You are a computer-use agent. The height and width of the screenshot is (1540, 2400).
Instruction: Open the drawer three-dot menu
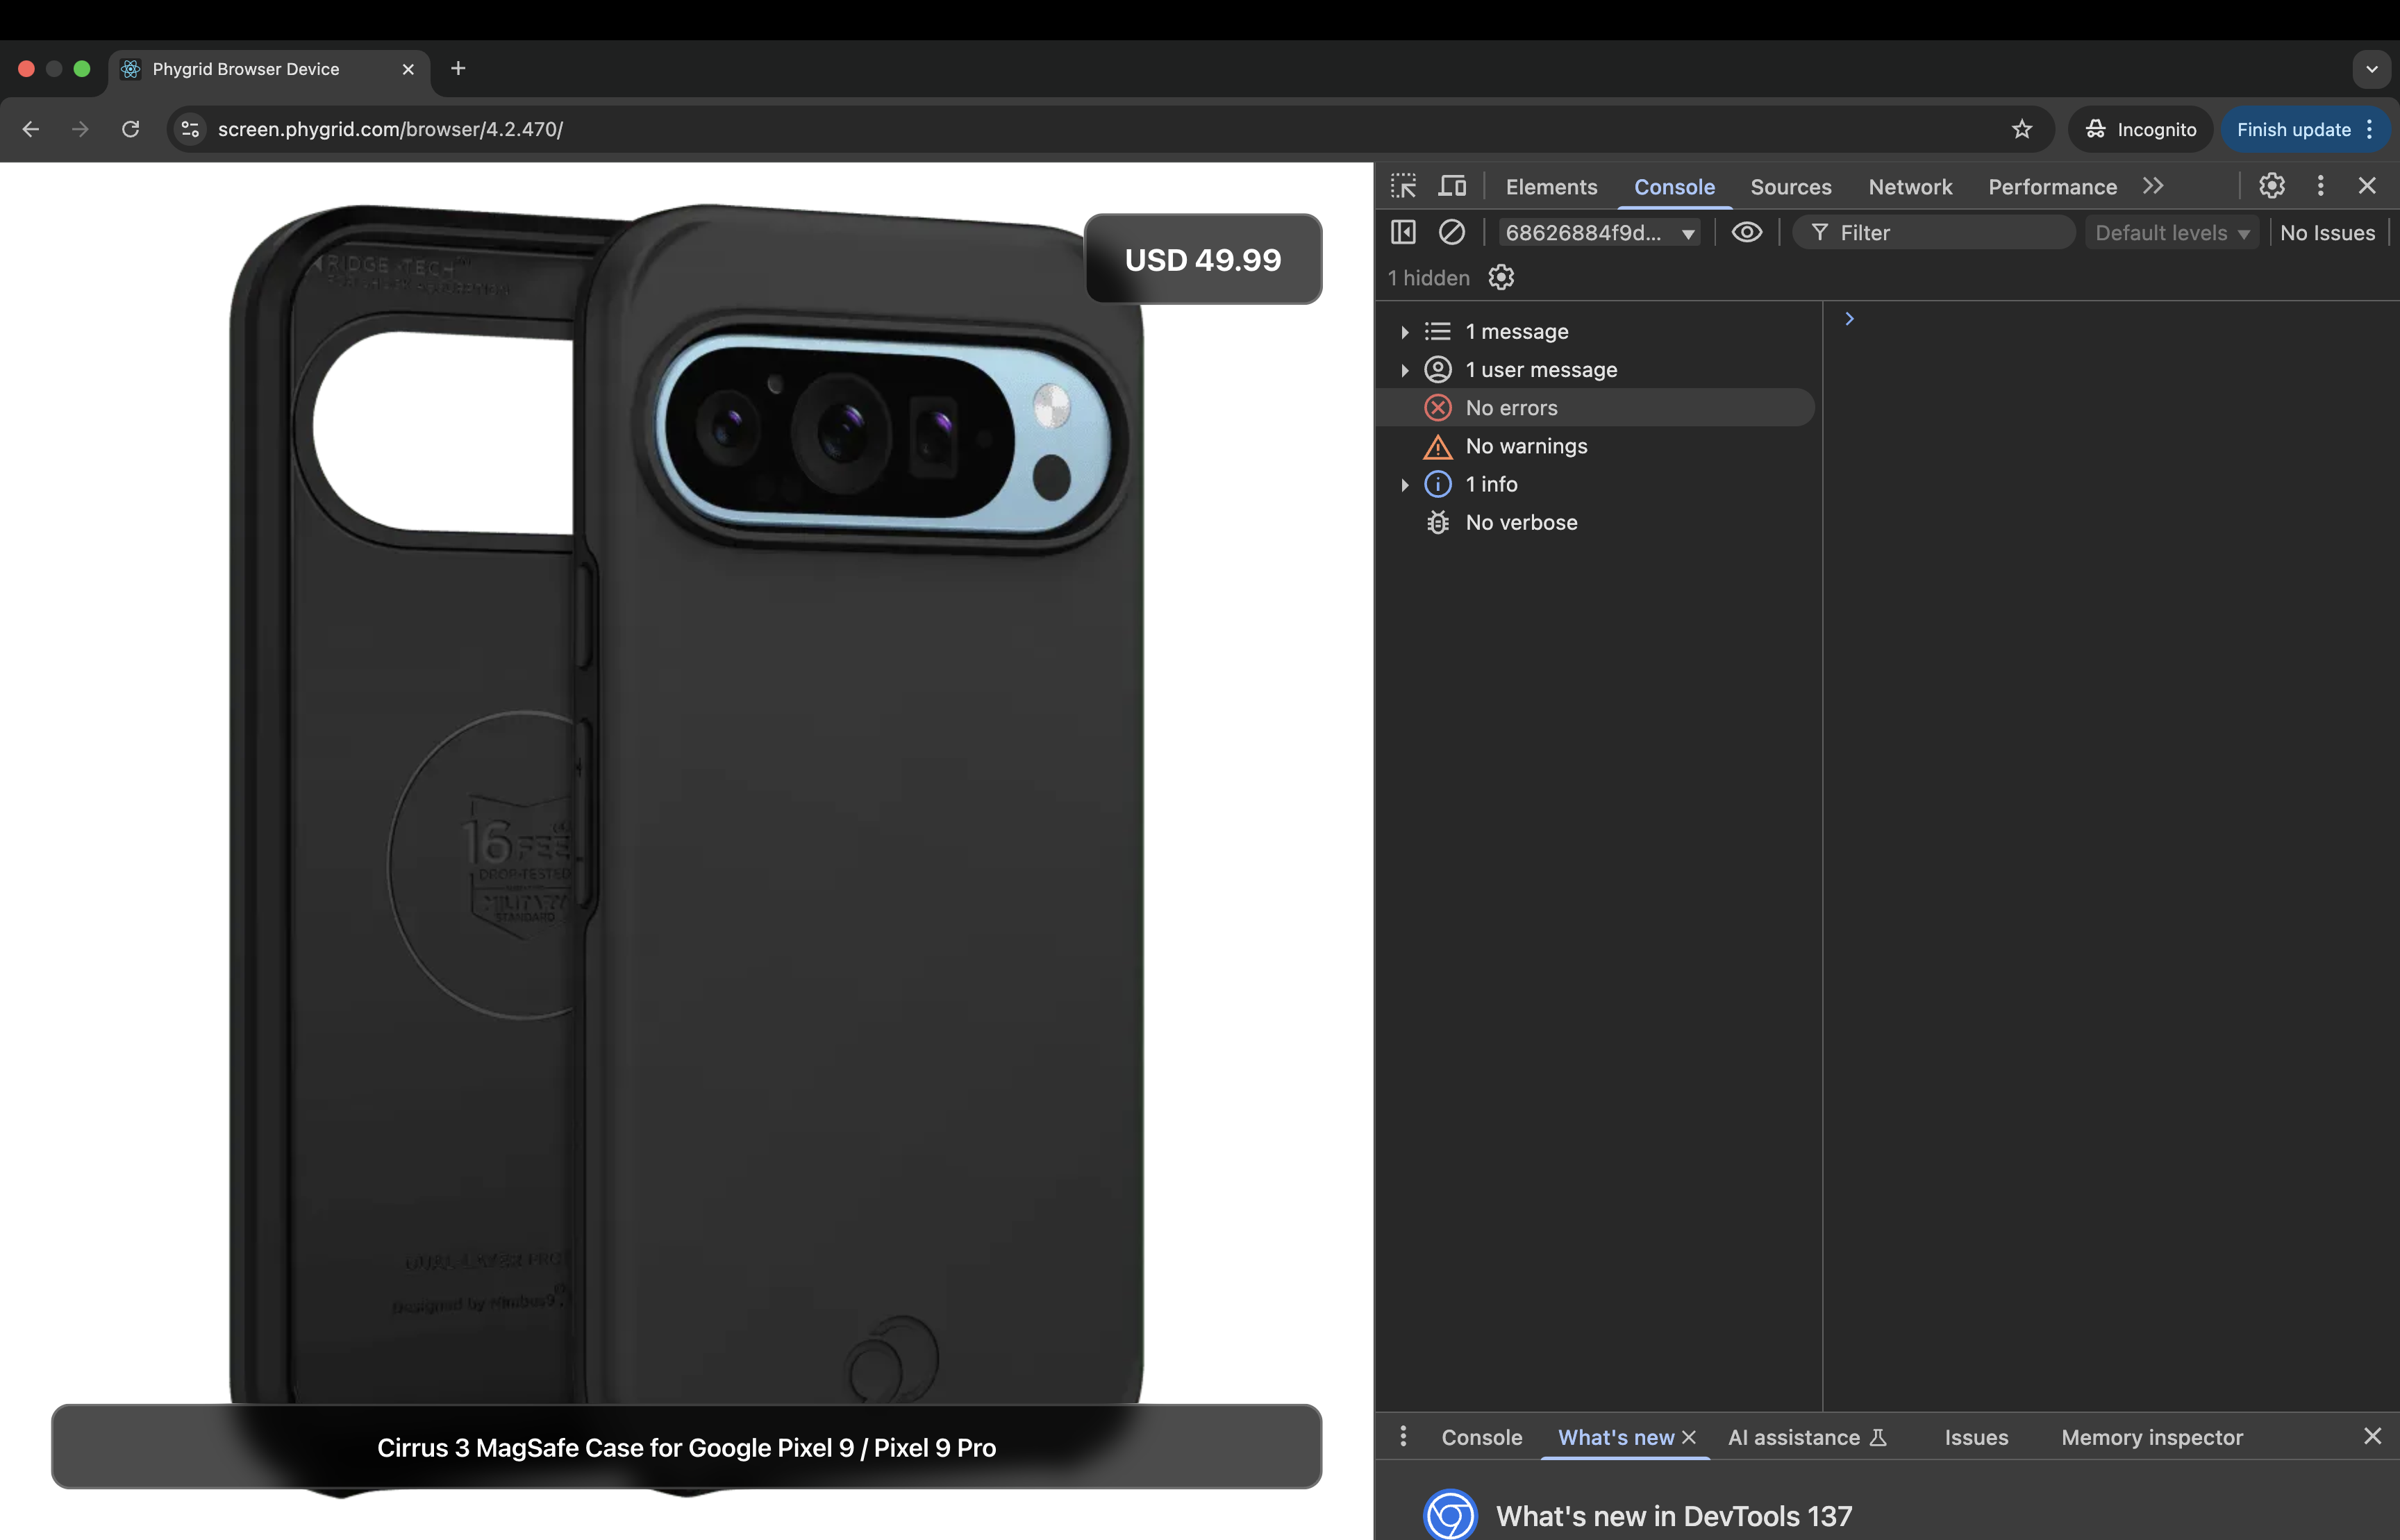click(x=1403, y=1436)
